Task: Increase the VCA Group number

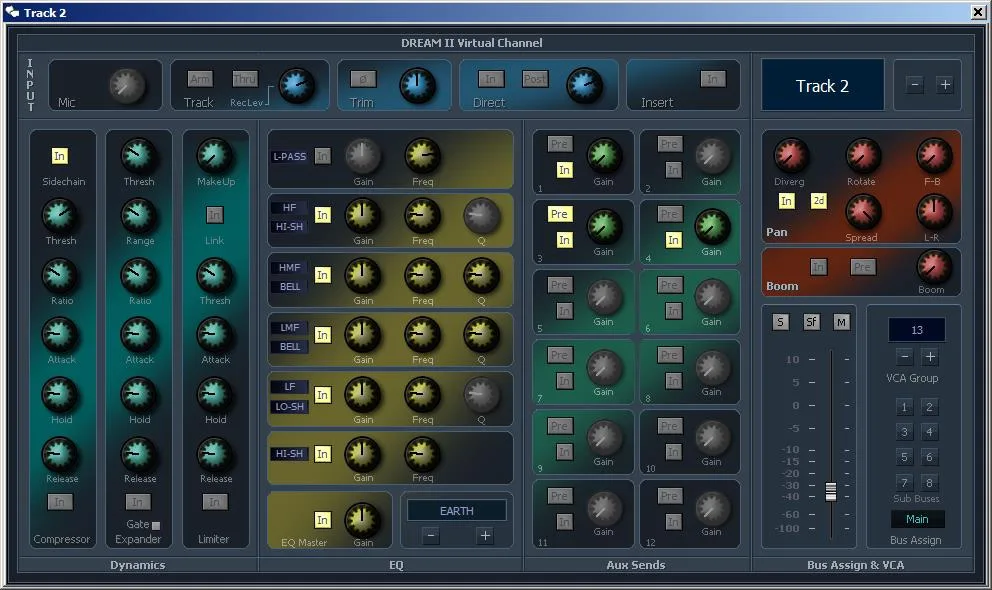Action: pyautogui.click(x=930, y=357)
